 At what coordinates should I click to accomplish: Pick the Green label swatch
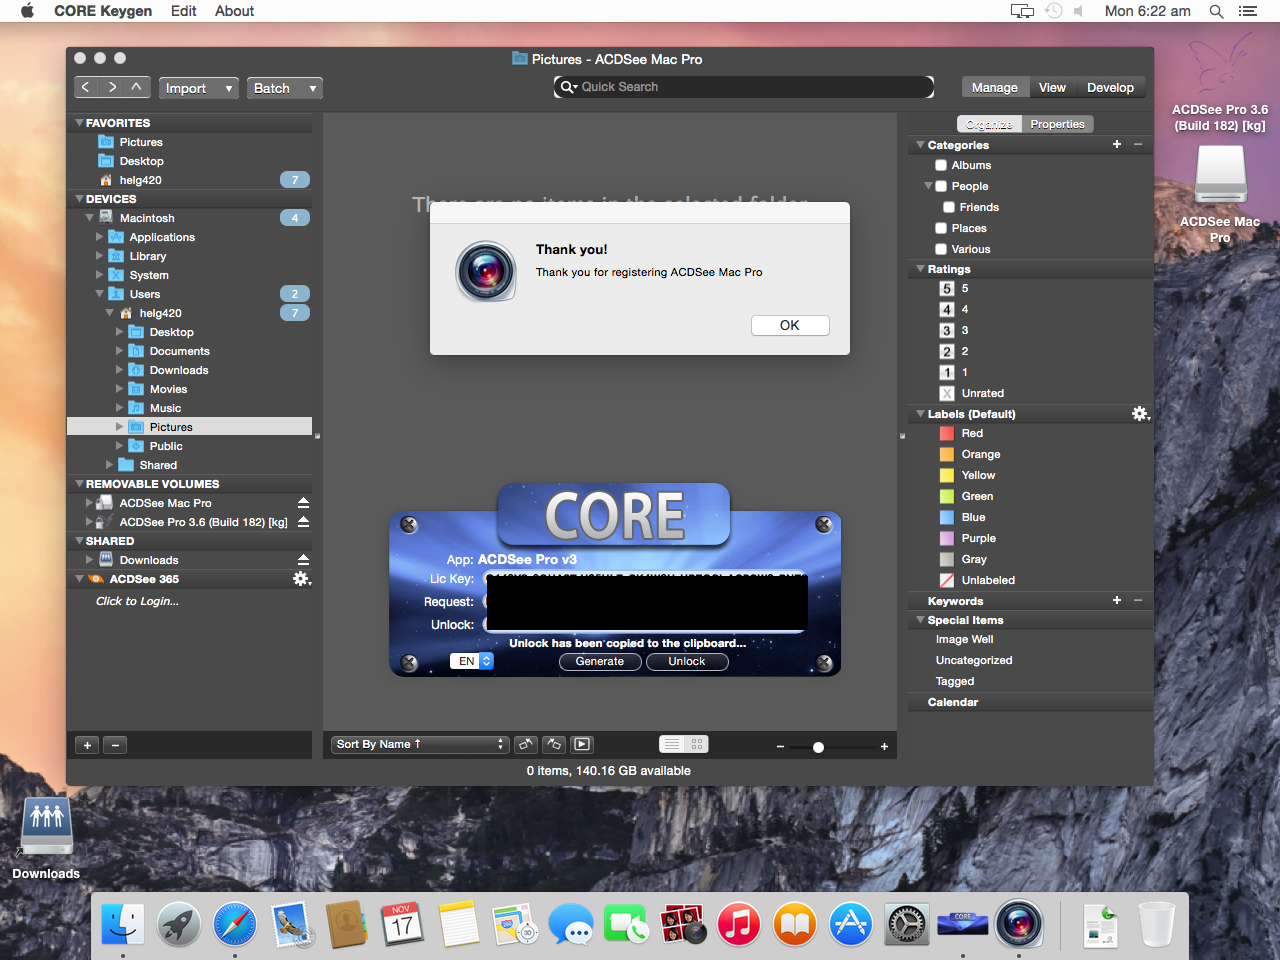(947, 496)
